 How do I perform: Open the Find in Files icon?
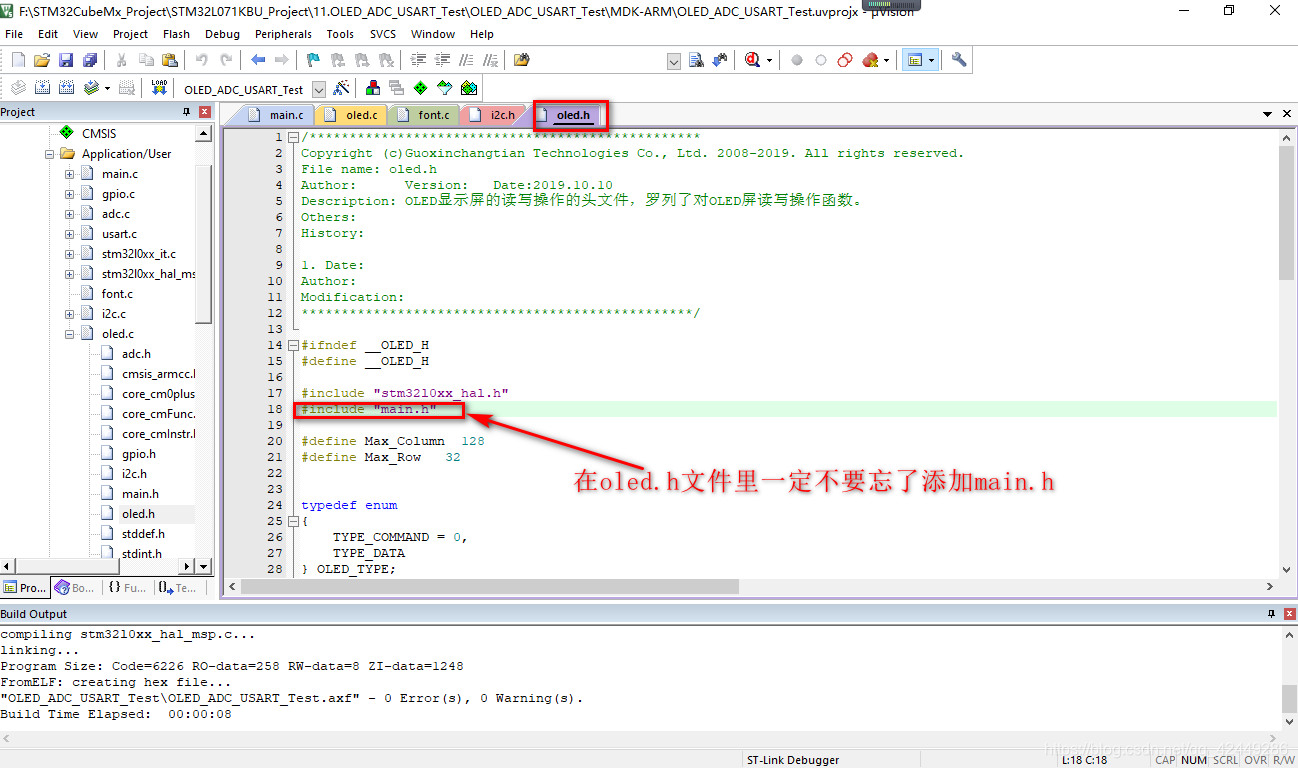tap(521, 60)
